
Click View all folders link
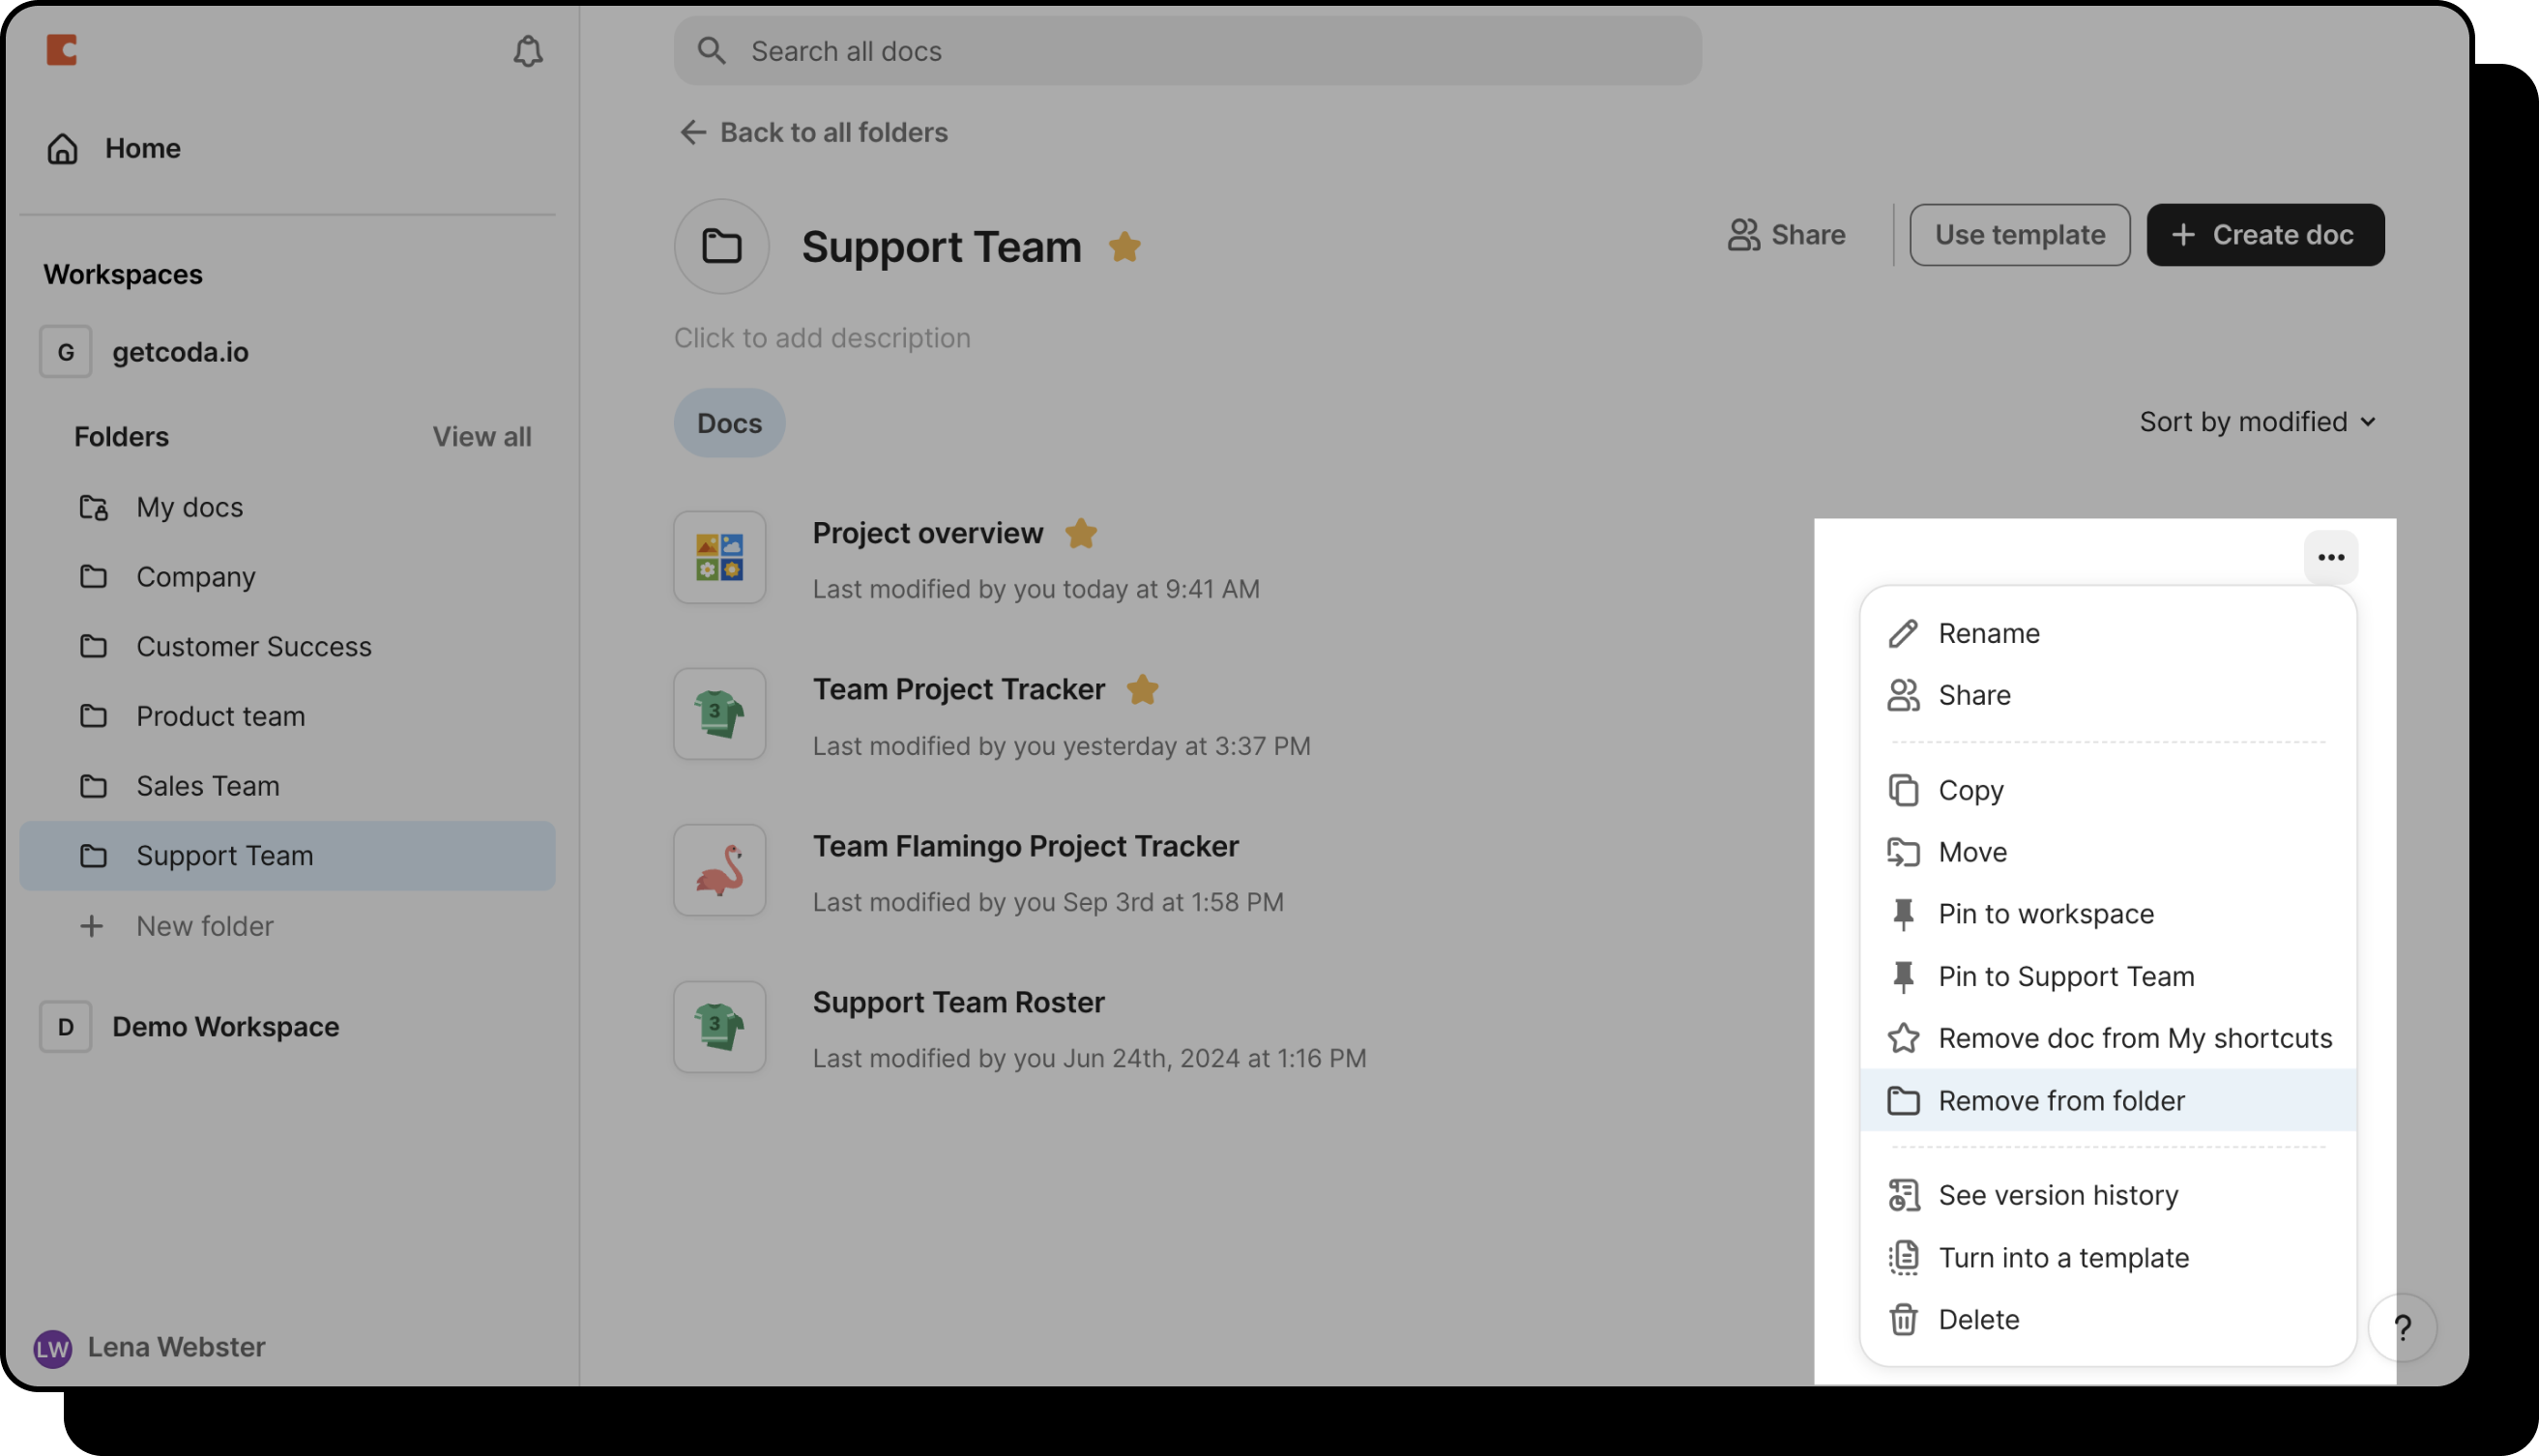(x=482, y=437)
